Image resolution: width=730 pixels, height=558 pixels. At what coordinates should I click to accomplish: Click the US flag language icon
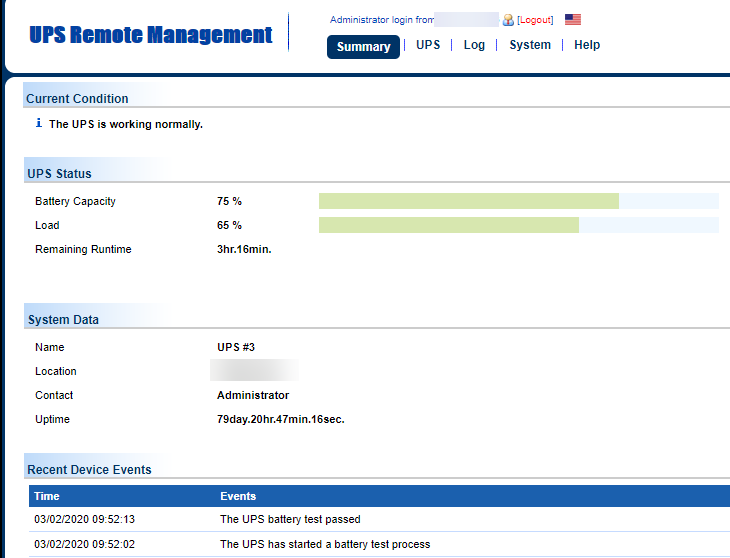[573, 20]
